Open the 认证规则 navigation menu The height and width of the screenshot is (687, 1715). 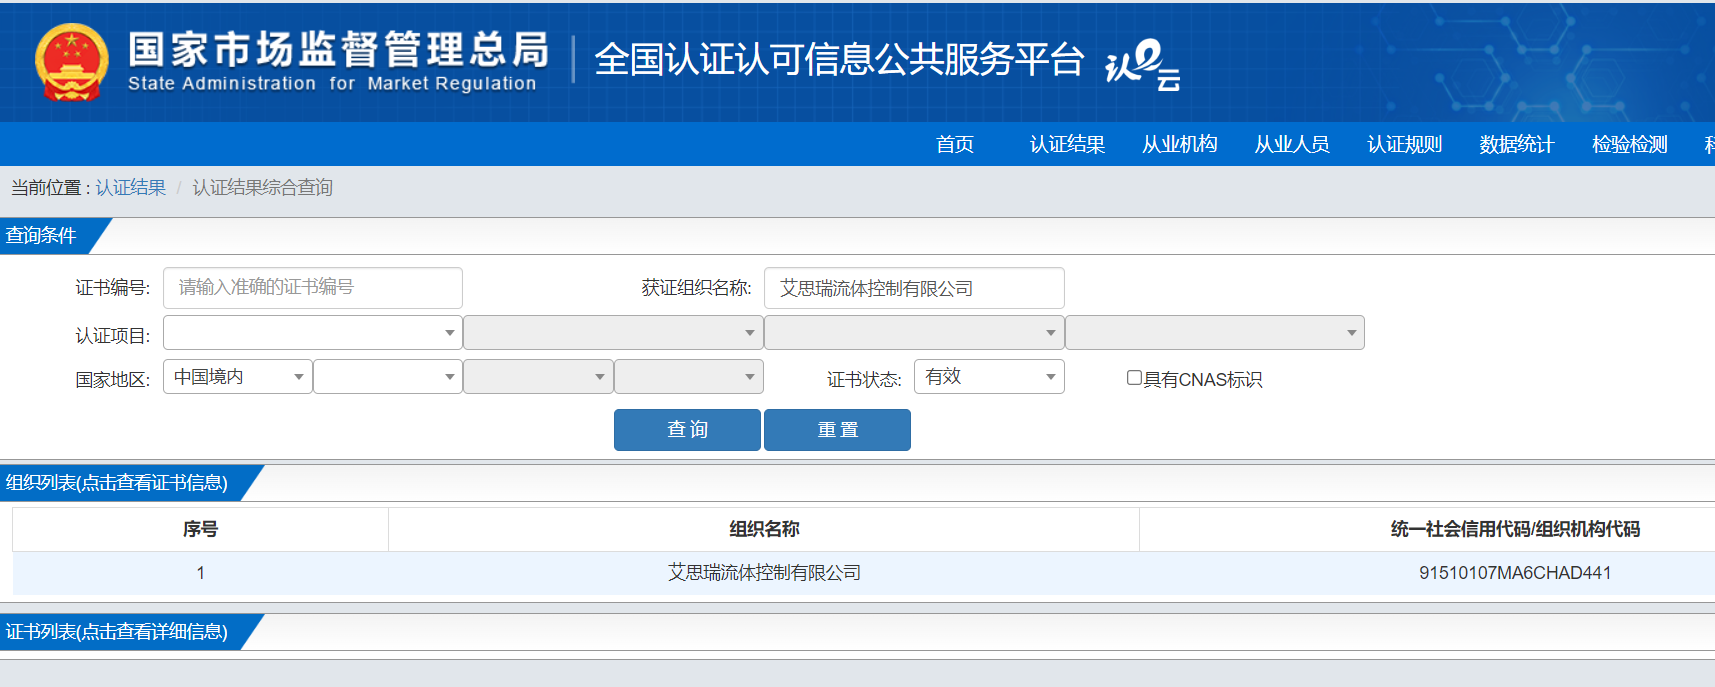[x=1404, y=144]
